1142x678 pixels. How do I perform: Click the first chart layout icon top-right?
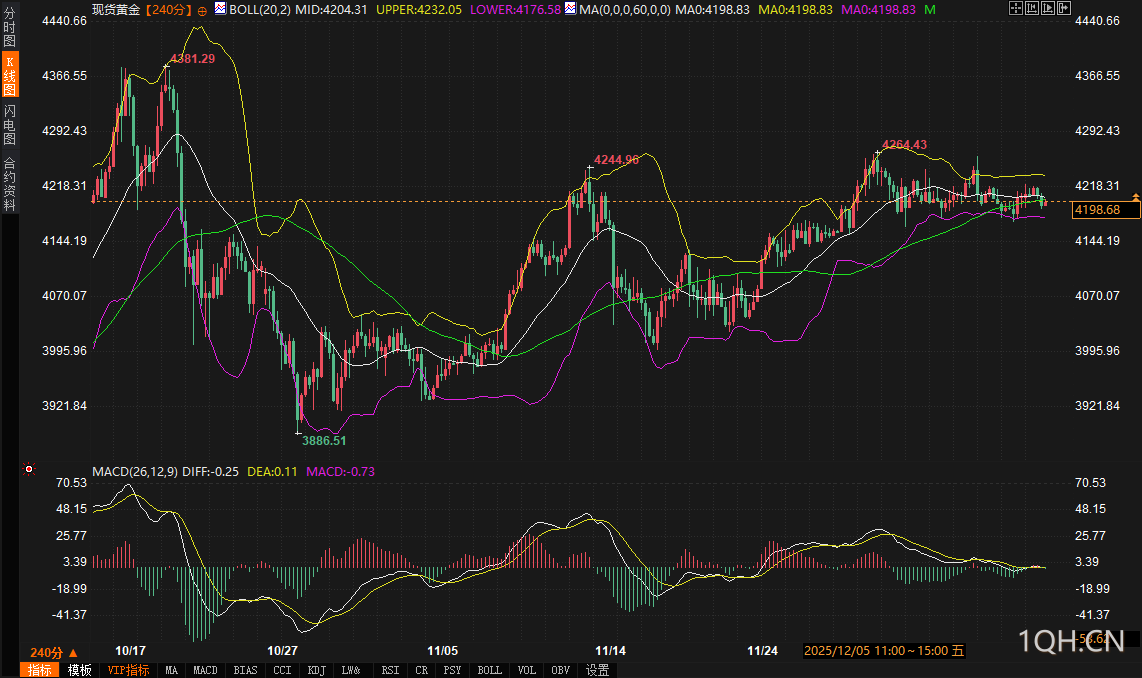pos(1015,9)
